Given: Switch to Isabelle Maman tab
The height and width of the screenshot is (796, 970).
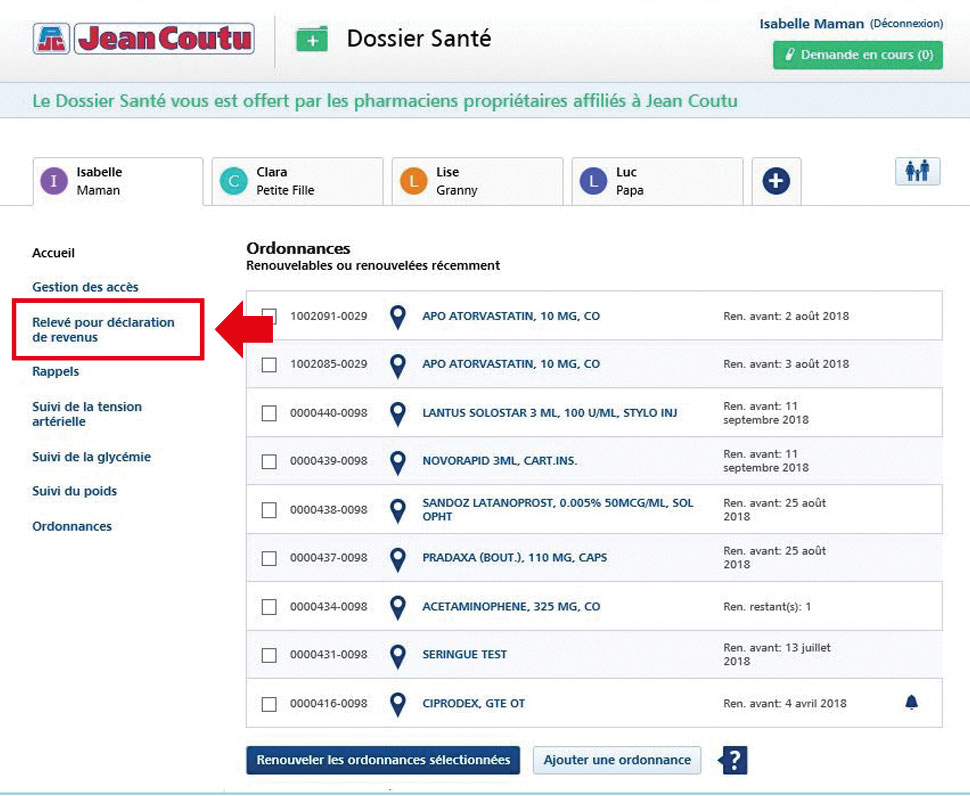Looking at the screenshot, I should 118,181.
